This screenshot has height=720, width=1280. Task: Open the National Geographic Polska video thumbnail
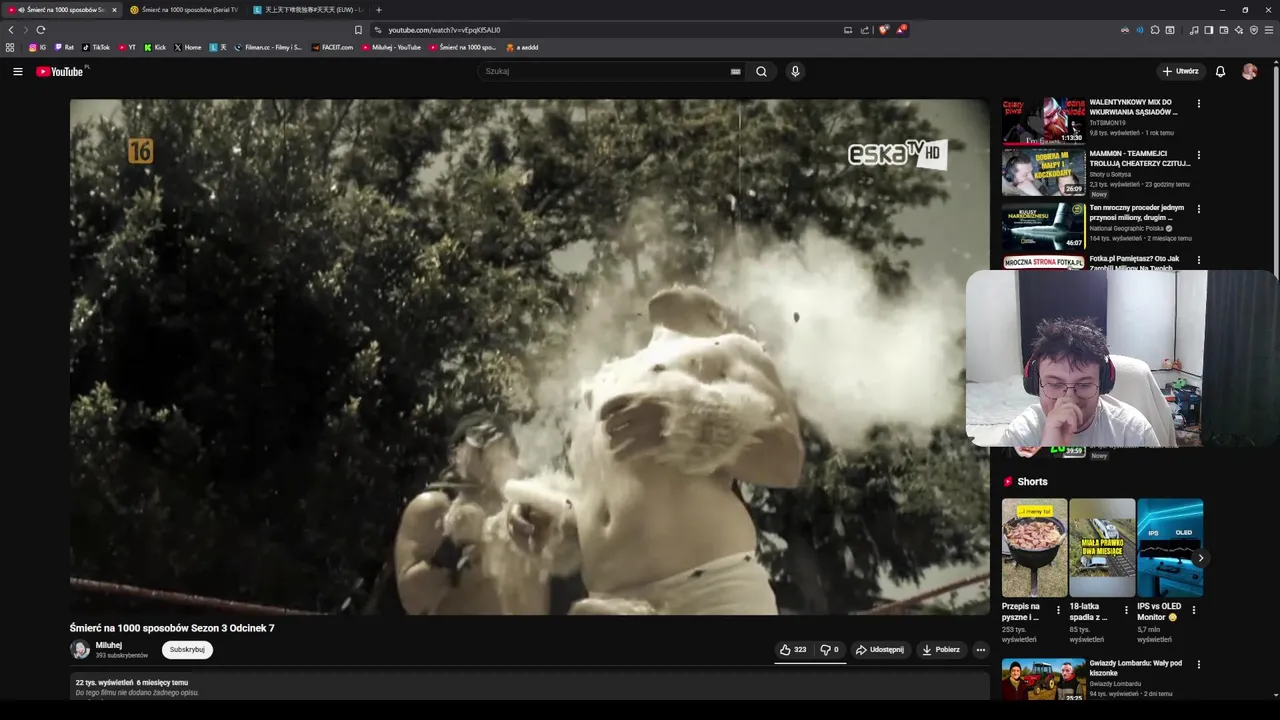point(1044,226)
